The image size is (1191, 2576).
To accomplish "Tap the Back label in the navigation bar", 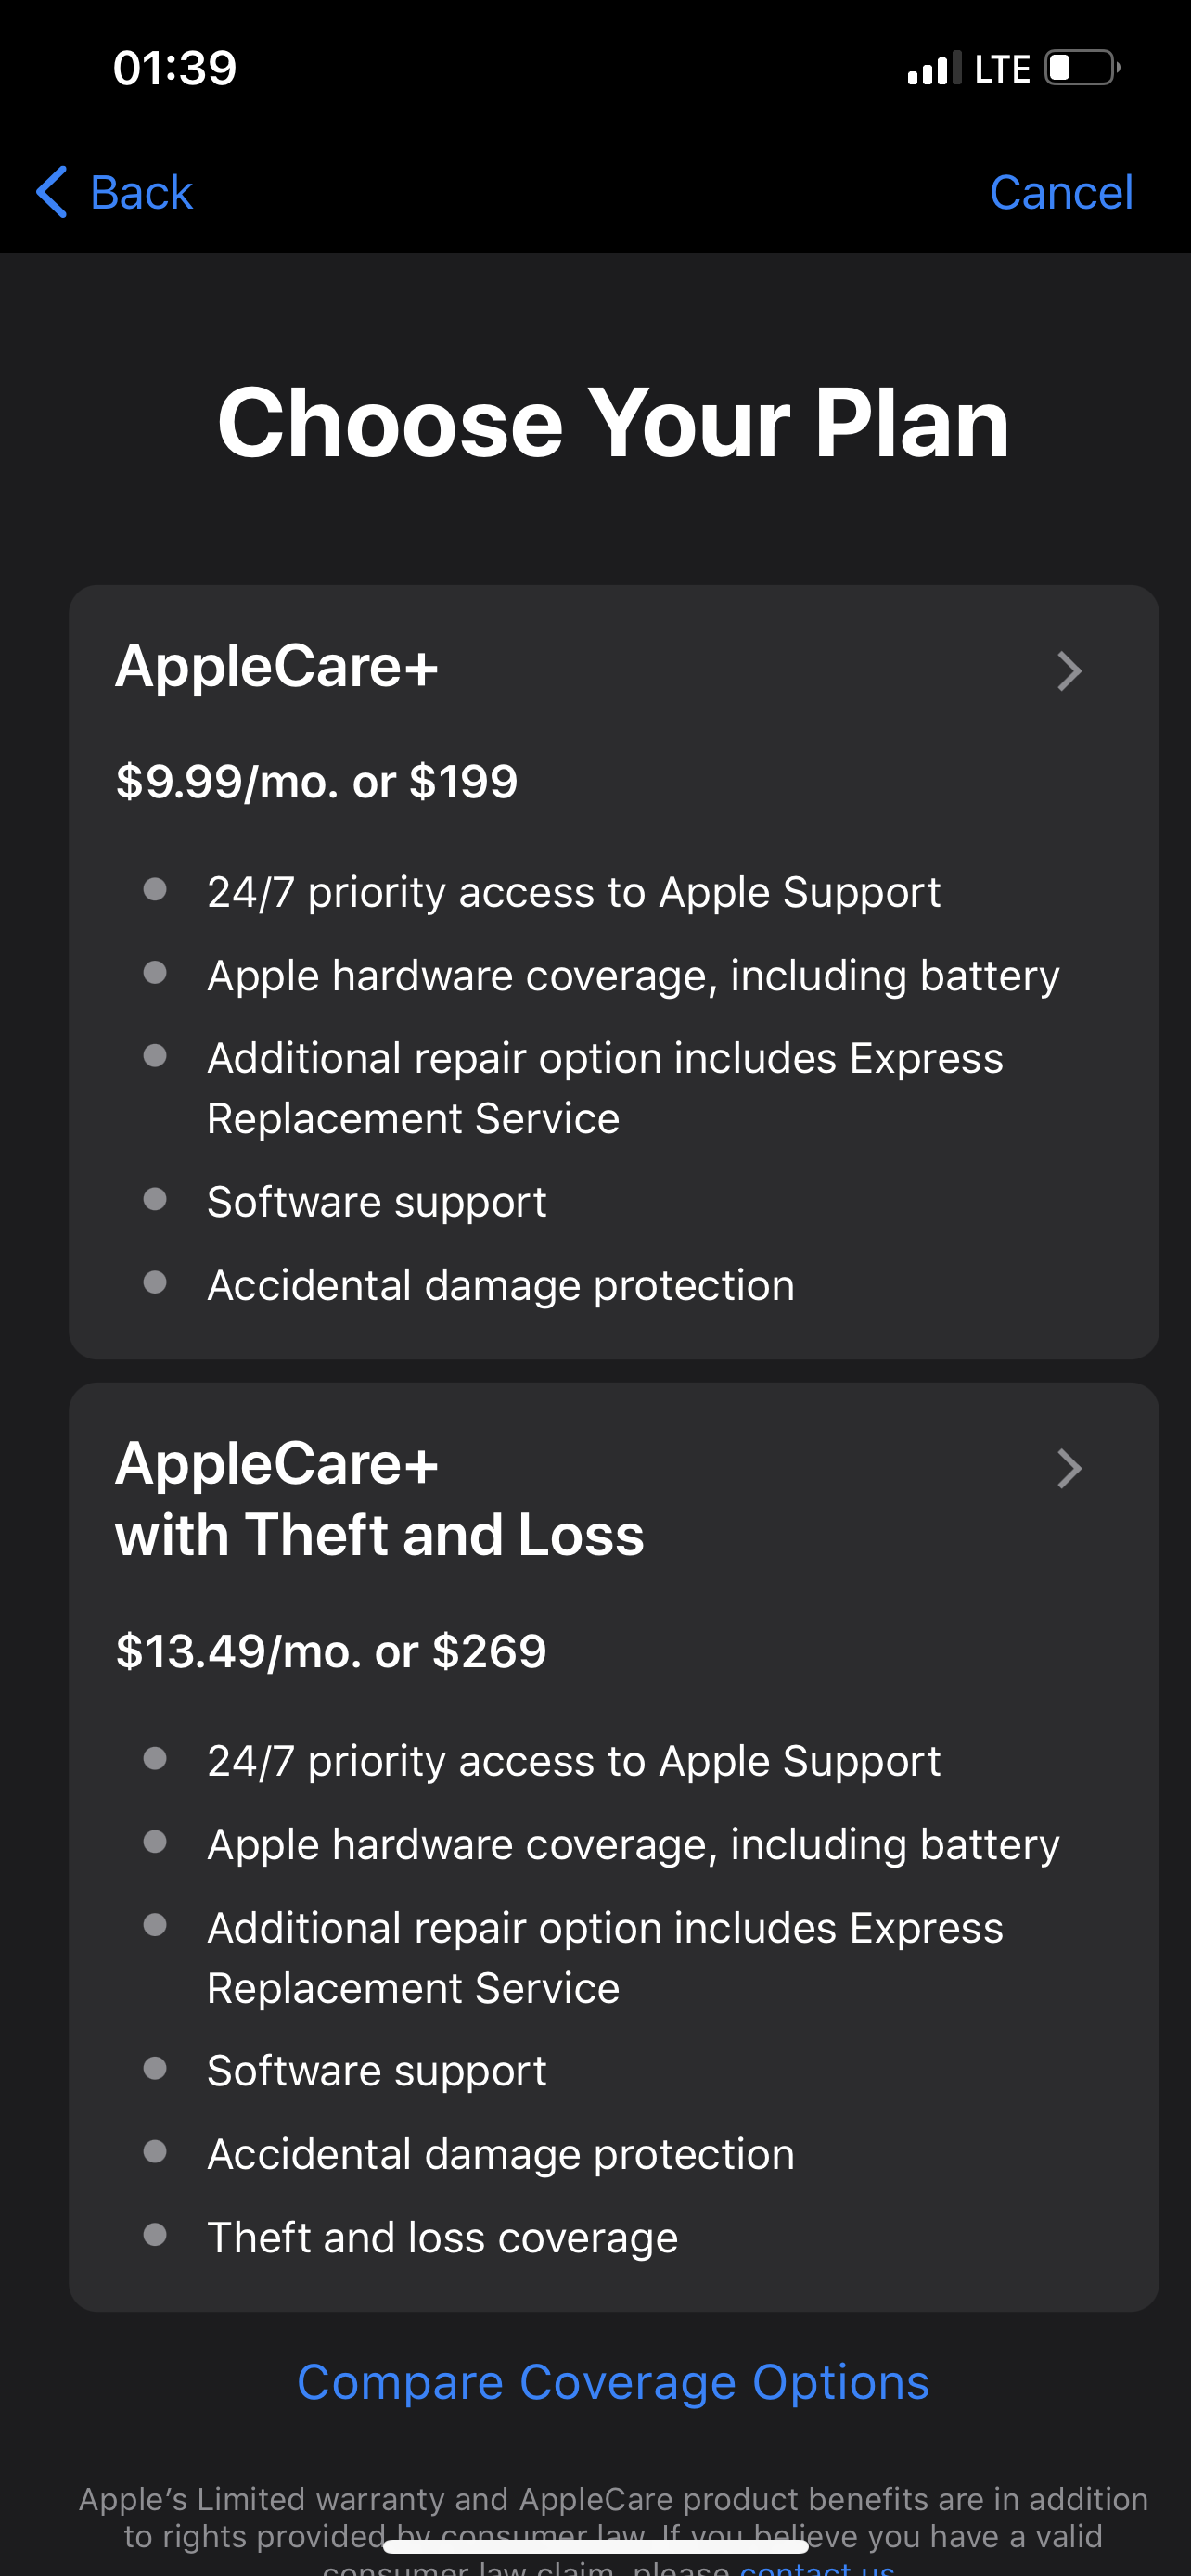I will 141,192.
